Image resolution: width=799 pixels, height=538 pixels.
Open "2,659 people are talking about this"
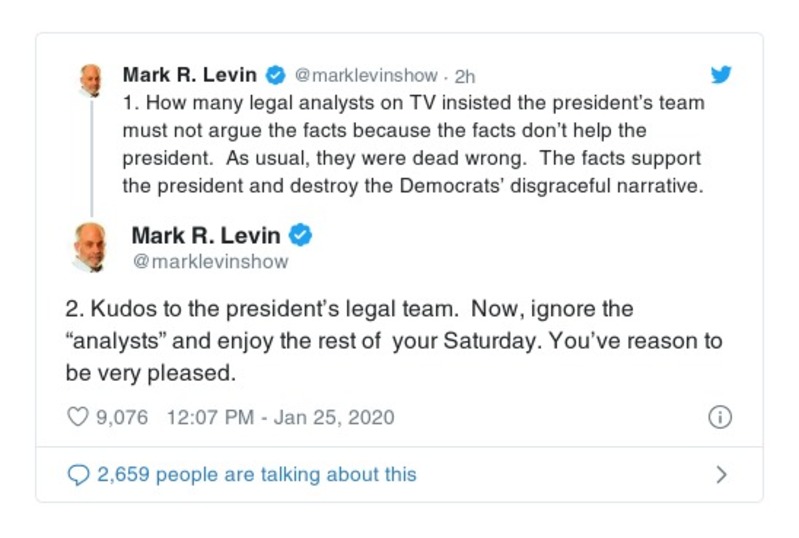pyautogui.click(x=256, y=475)
